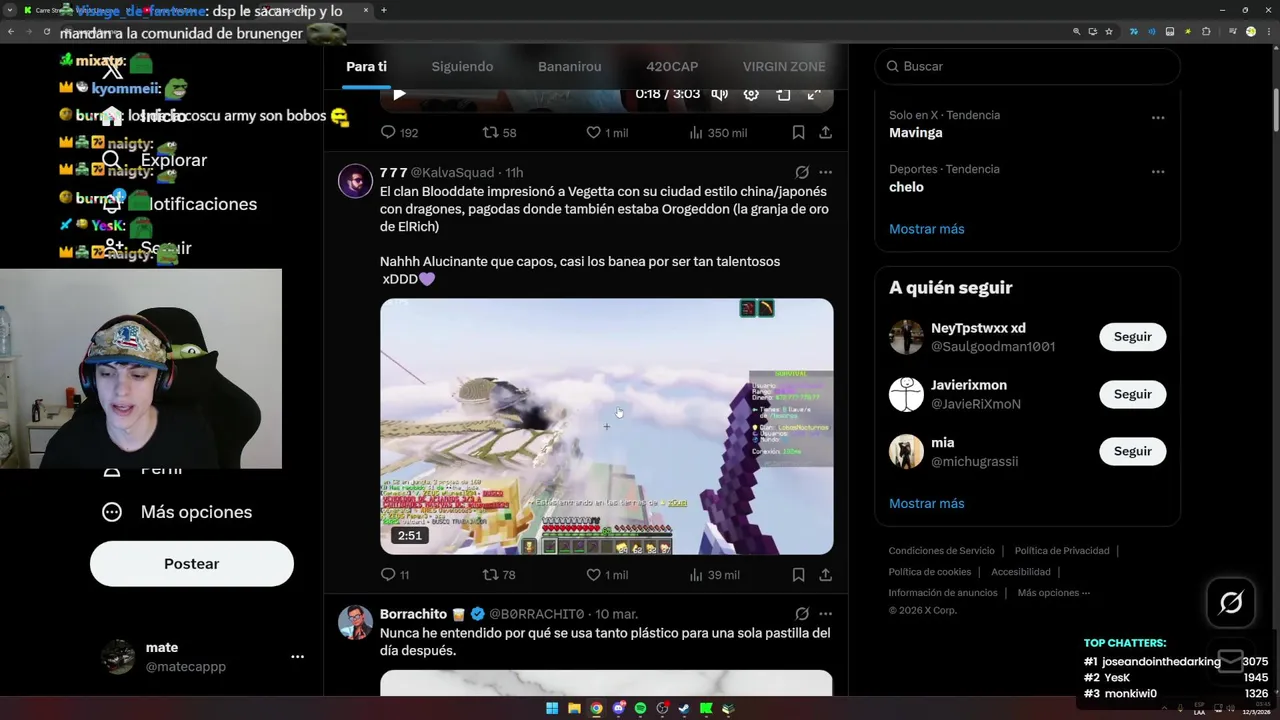
Task: Open File Explorer from the taskbar
Action: point(574,709)
